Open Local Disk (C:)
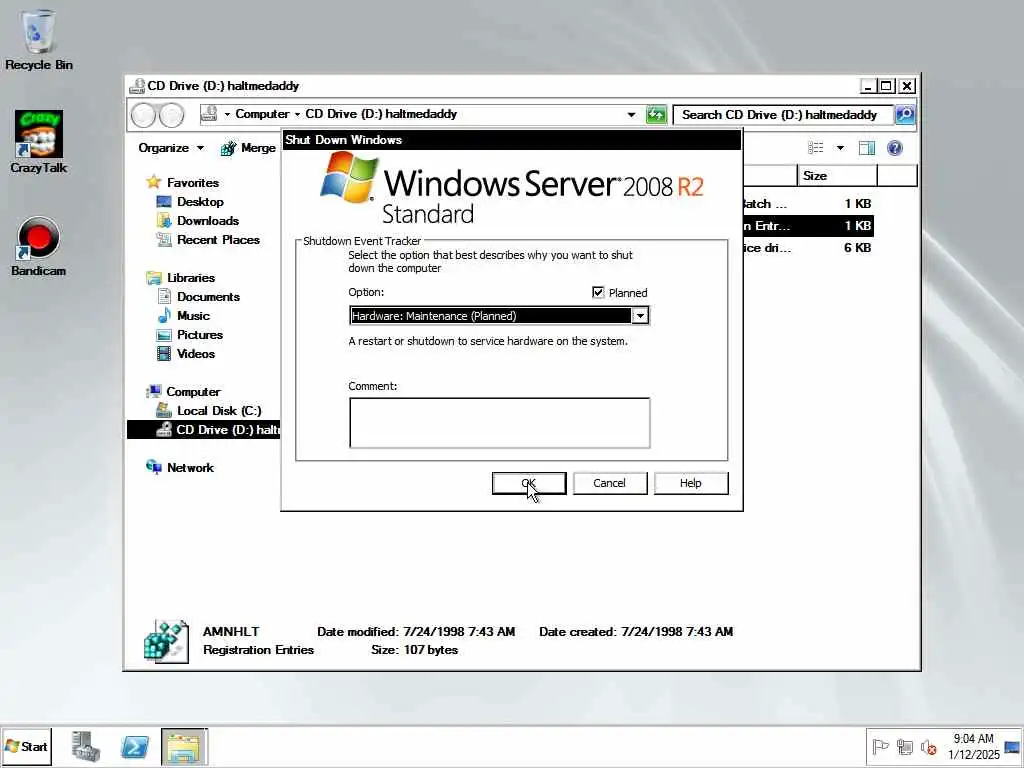The height and width of the screenshot is (768, 1024). pos(219,411)
